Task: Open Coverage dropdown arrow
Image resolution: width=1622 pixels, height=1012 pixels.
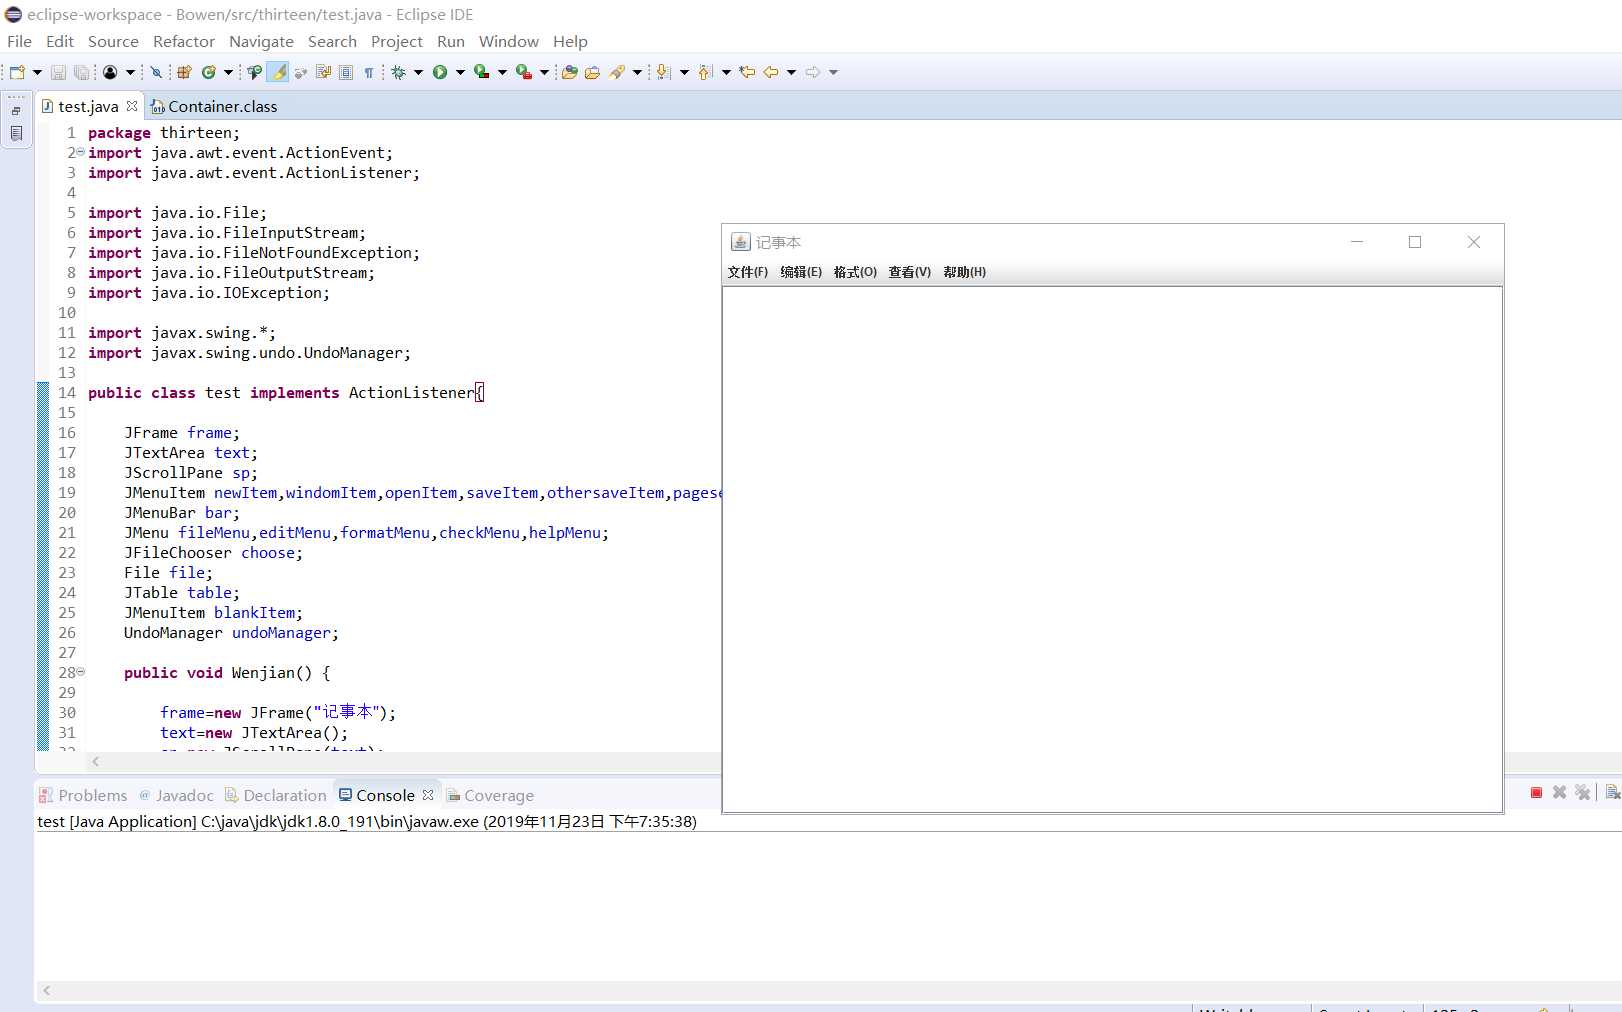Action: click(x=502, y=72)
